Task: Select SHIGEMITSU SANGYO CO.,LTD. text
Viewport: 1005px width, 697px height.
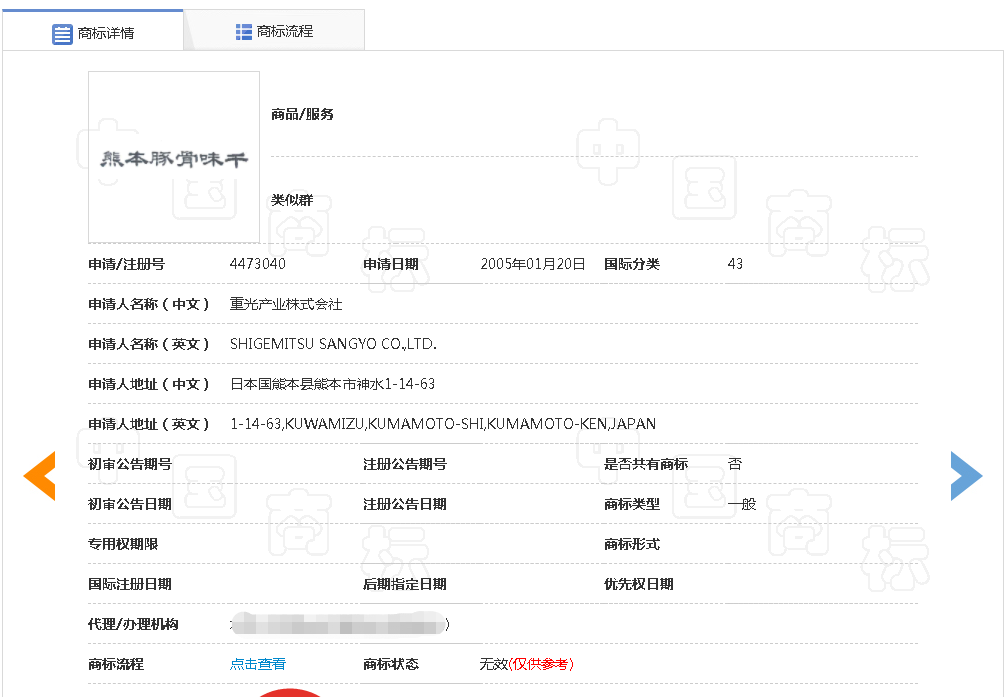Action: pos(333,344)
